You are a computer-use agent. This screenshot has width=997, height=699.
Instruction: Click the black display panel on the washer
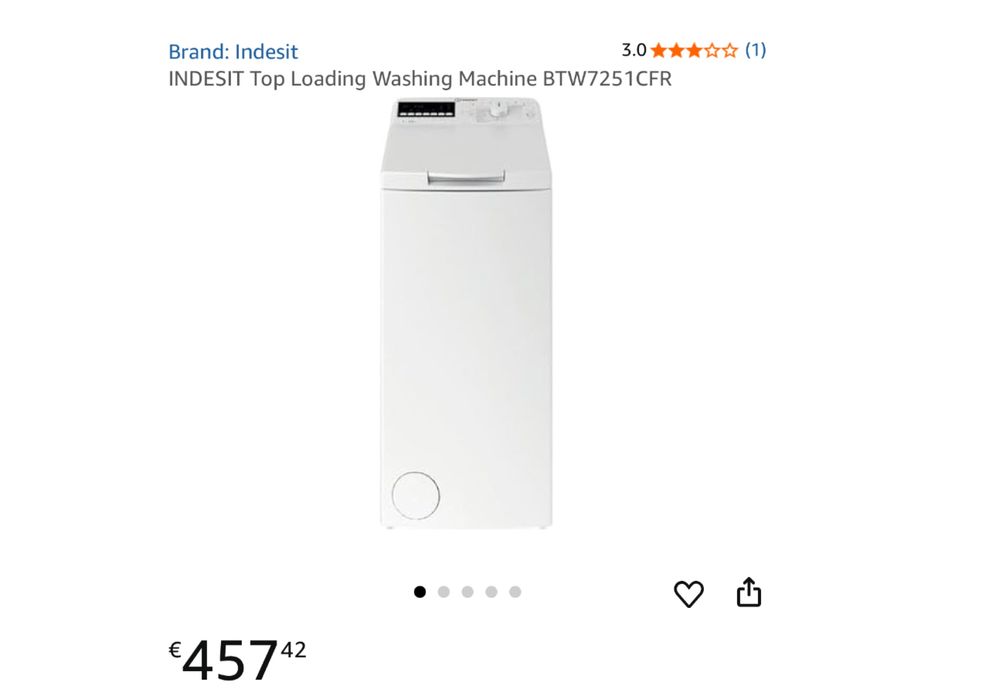[426, 109]
